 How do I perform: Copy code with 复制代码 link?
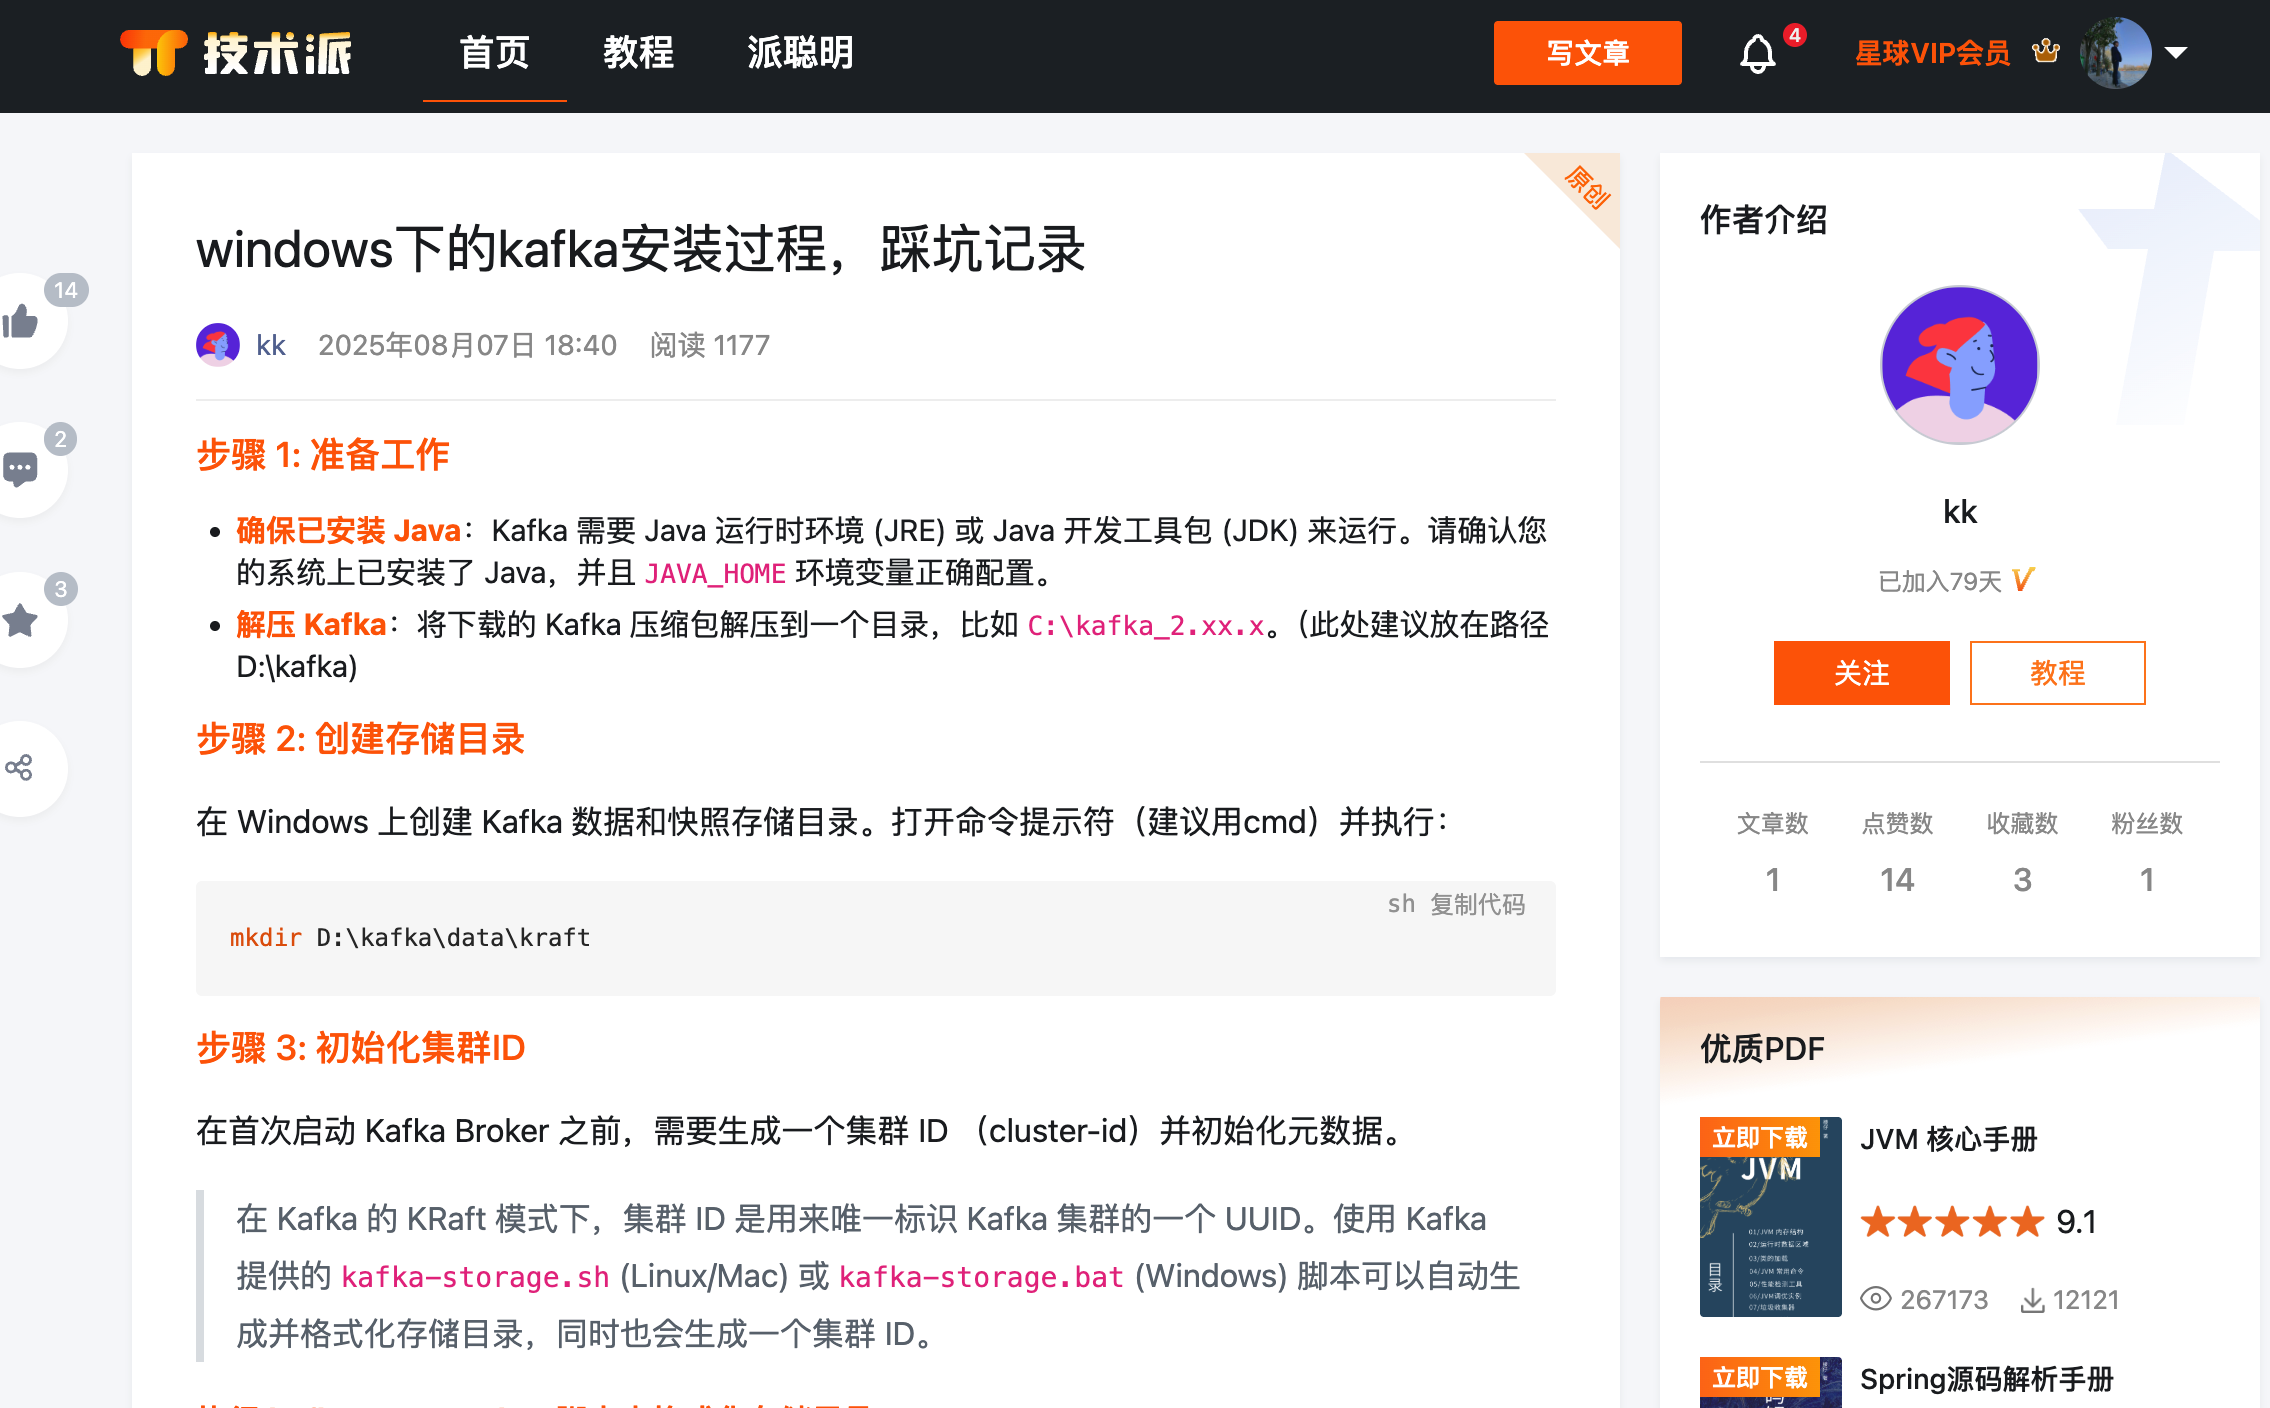pyautogui.click(x=1477, y=905)
